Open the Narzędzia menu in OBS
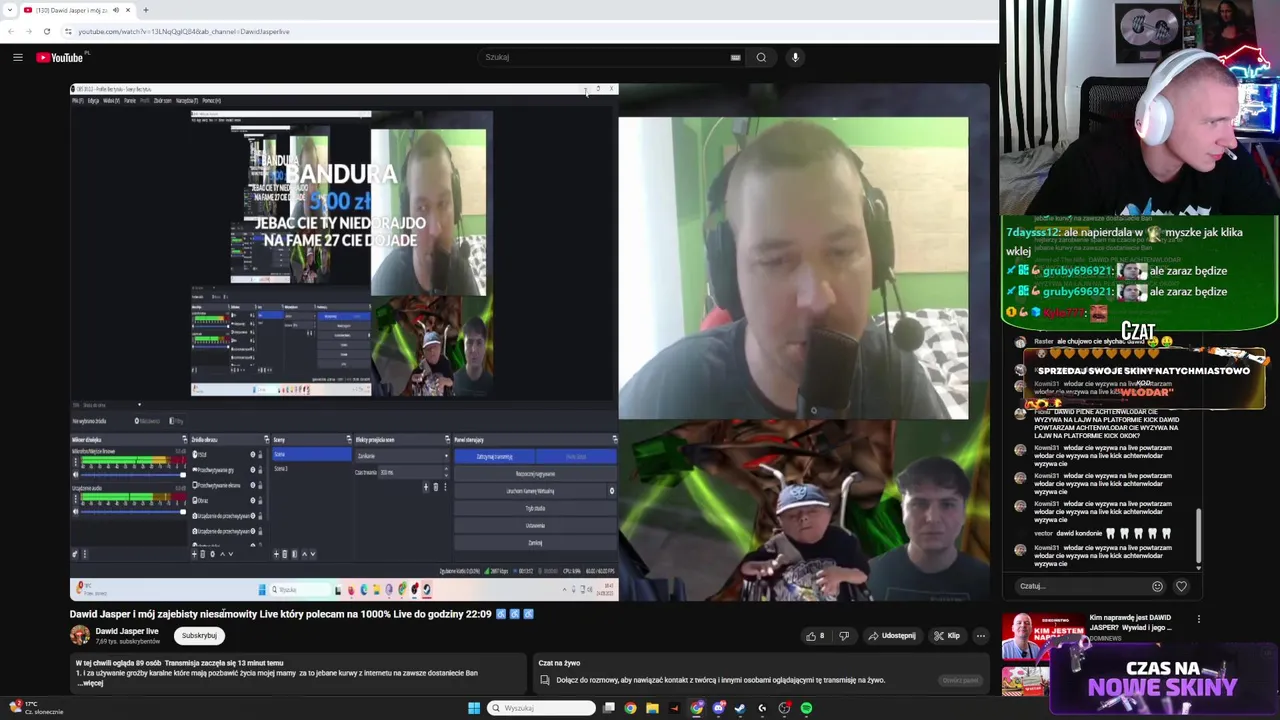The height and width of the screenshot is (720, 1280). coord(187,101)
